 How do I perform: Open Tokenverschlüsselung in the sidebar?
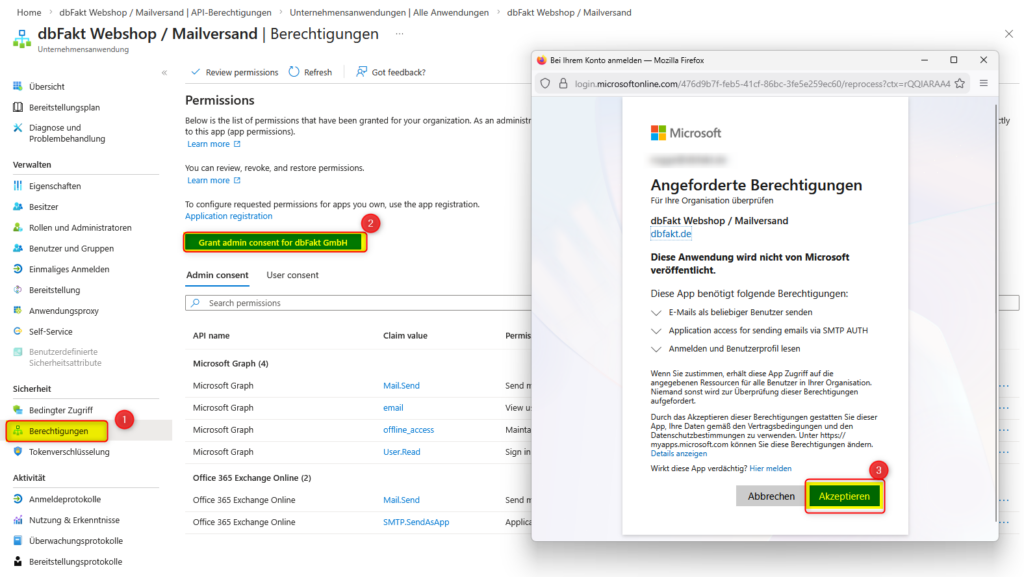68,452
